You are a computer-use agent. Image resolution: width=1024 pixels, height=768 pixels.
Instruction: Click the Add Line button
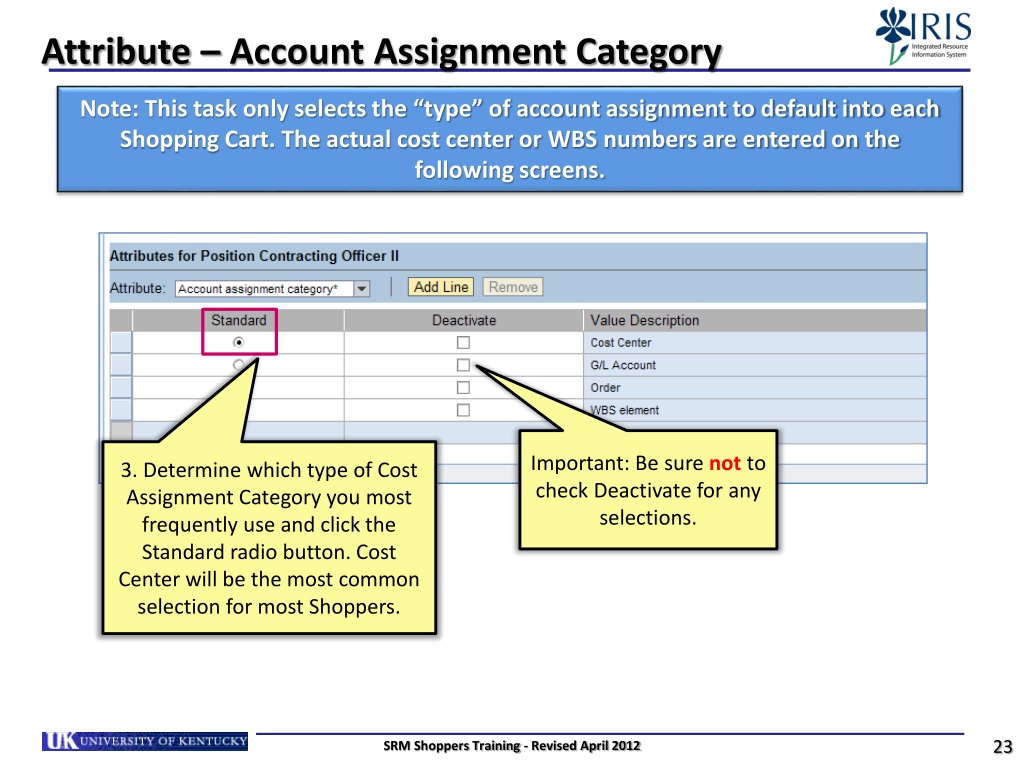point(440,286)
